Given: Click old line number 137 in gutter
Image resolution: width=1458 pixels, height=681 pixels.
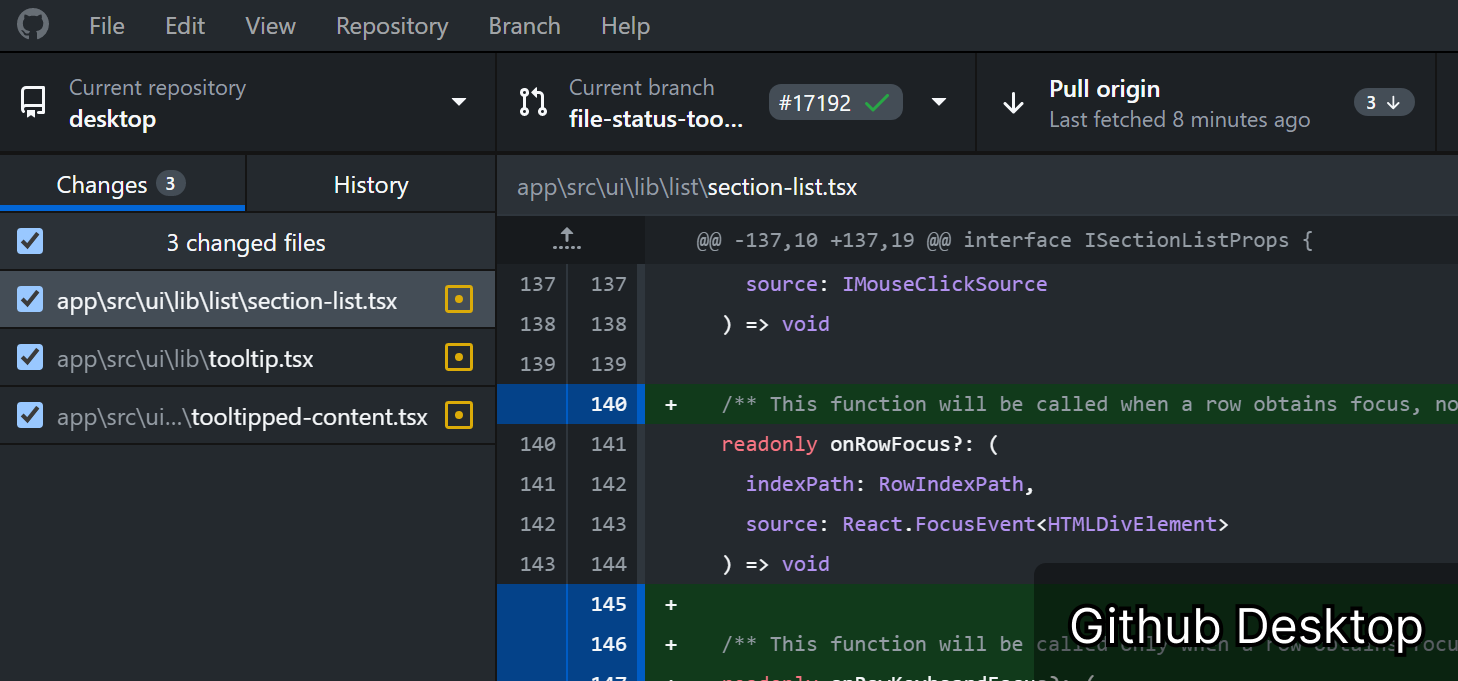Looking at the screenshot, I should pyautogui.click(x=537, y=284).
